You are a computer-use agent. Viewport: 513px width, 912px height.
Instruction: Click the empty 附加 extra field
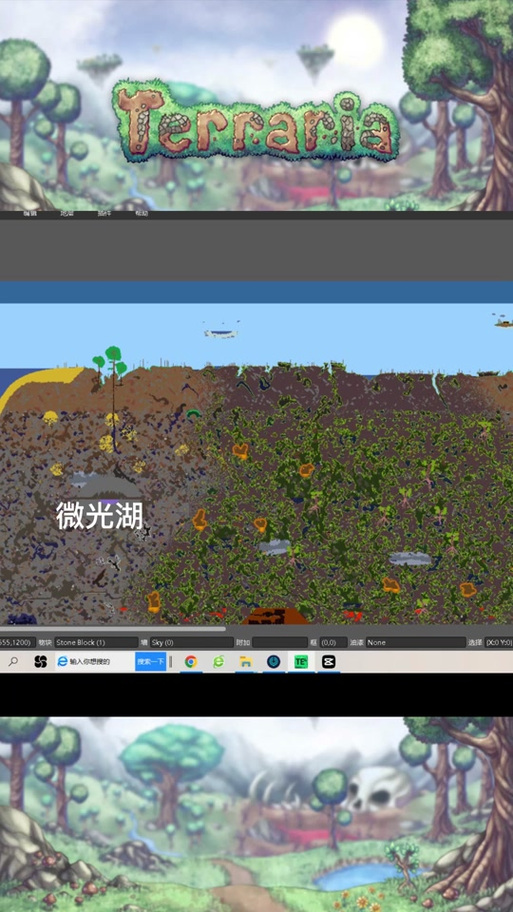(x=280, y=643)
